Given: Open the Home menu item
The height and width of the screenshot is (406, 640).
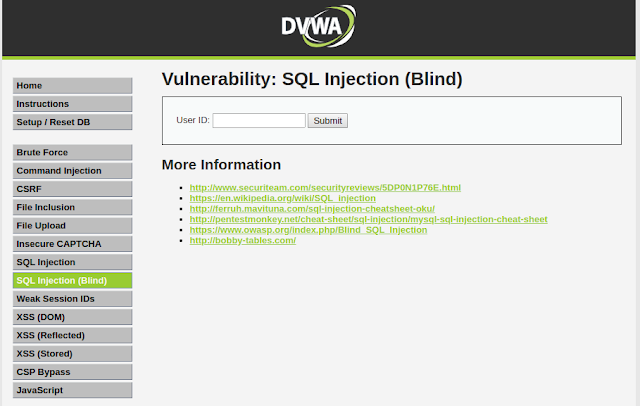Looking at the screenshot, I should (x=72, y=86).
